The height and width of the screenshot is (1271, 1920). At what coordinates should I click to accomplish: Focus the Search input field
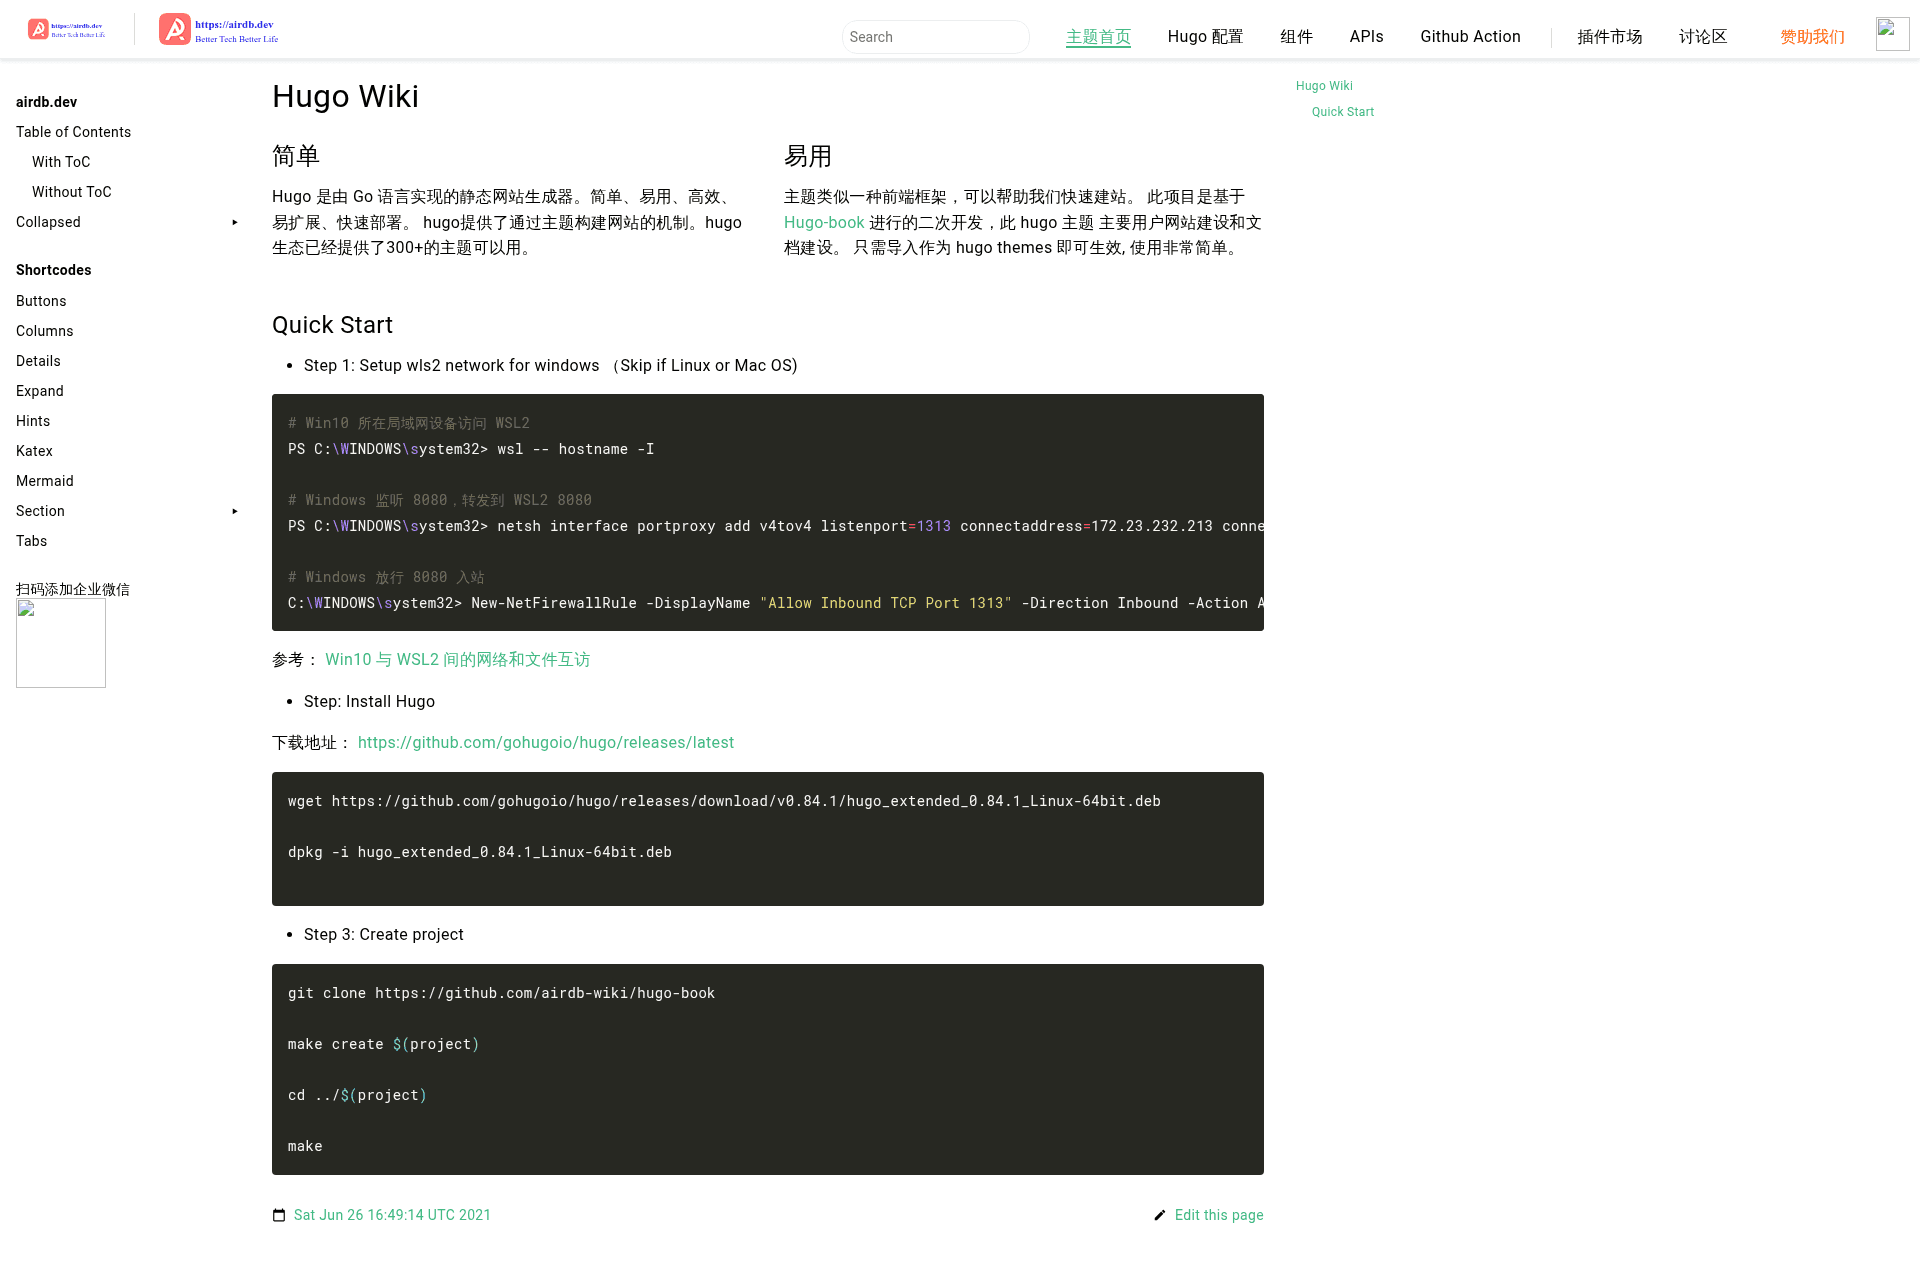click(x=935, y=37)
